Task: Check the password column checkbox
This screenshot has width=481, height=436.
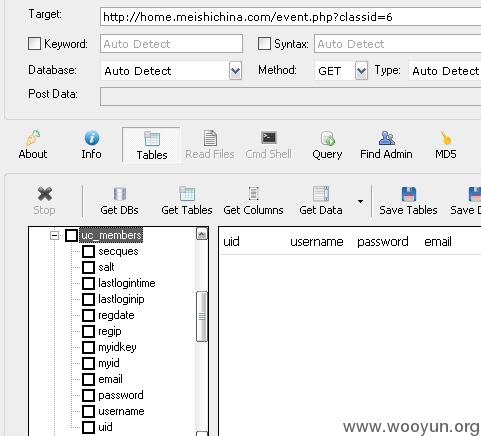Action: click(x=88, y=395)
